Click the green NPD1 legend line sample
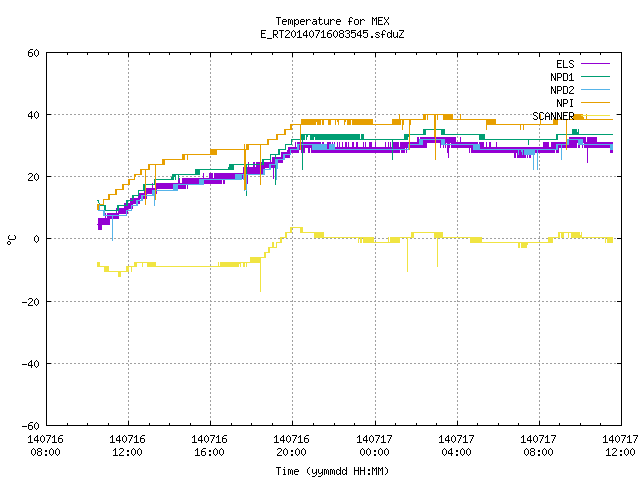The image size is (640, 480). click(x=595, y=77)
